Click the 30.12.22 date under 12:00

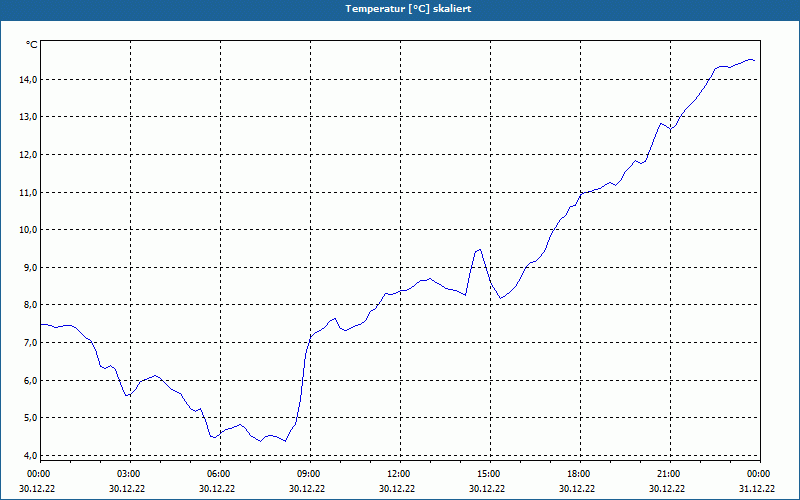point(397,488)
